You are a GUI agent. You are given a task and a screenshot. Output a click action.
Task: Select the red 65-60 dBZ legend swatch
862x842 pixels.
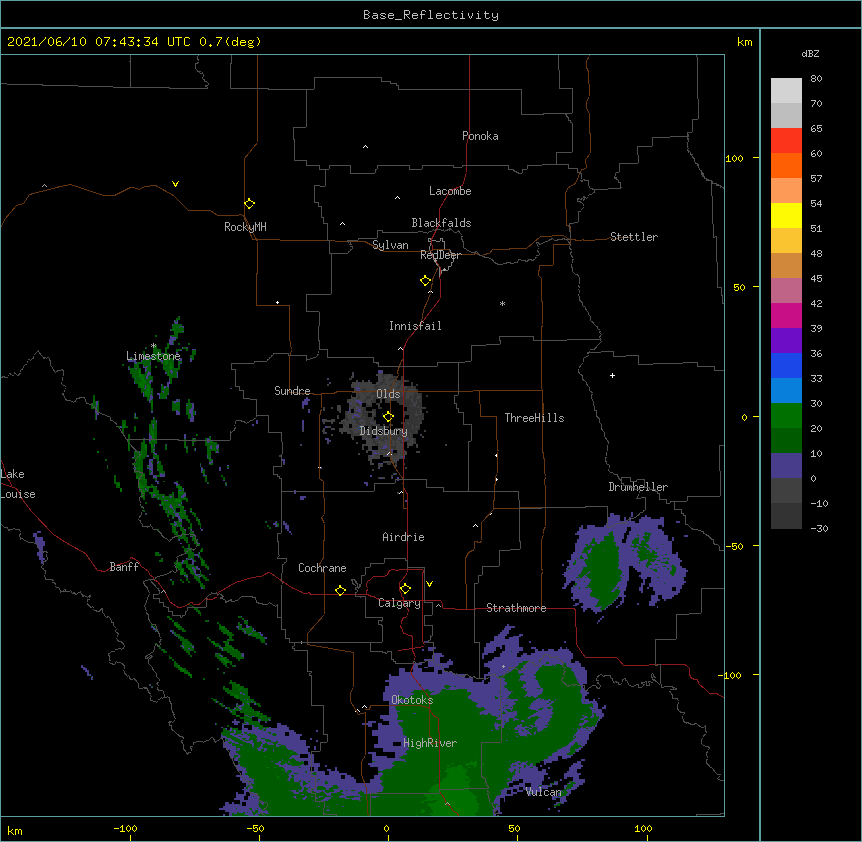(x=786, y=141)
